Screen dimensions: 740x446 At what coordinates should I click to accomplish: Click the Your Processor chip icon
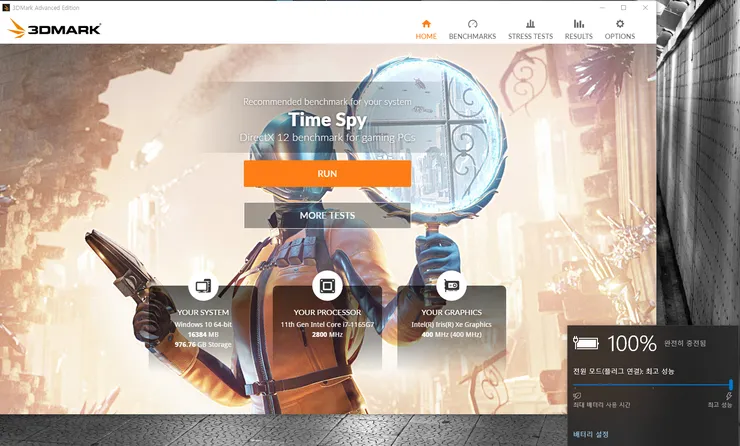pos(327,286)
